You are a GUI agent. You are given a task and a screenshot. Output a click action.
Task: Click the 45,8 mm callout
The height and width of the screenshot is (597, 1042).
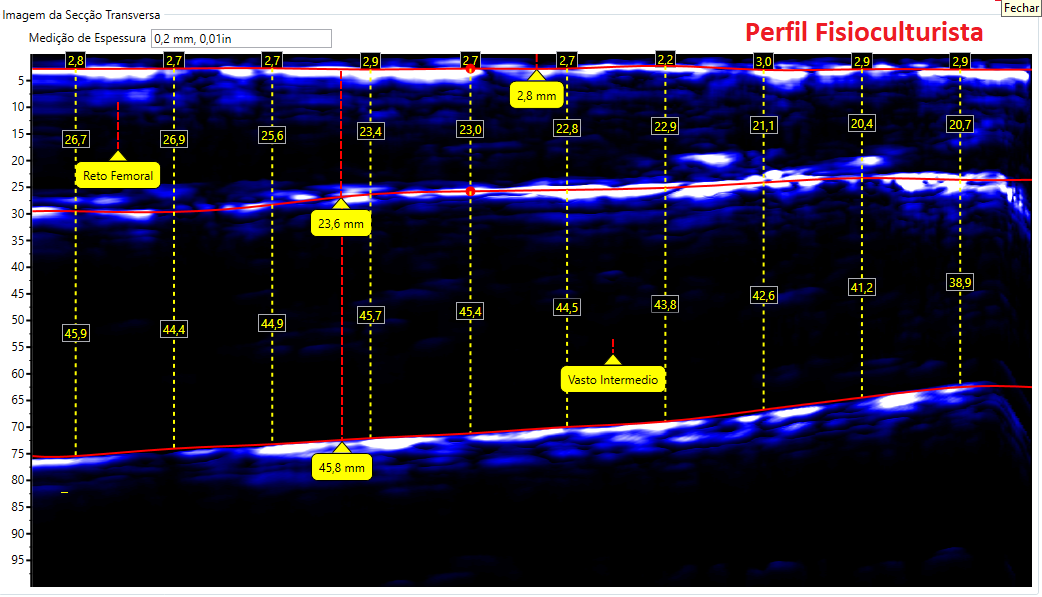pyautogui.click(x=341, y=467)
